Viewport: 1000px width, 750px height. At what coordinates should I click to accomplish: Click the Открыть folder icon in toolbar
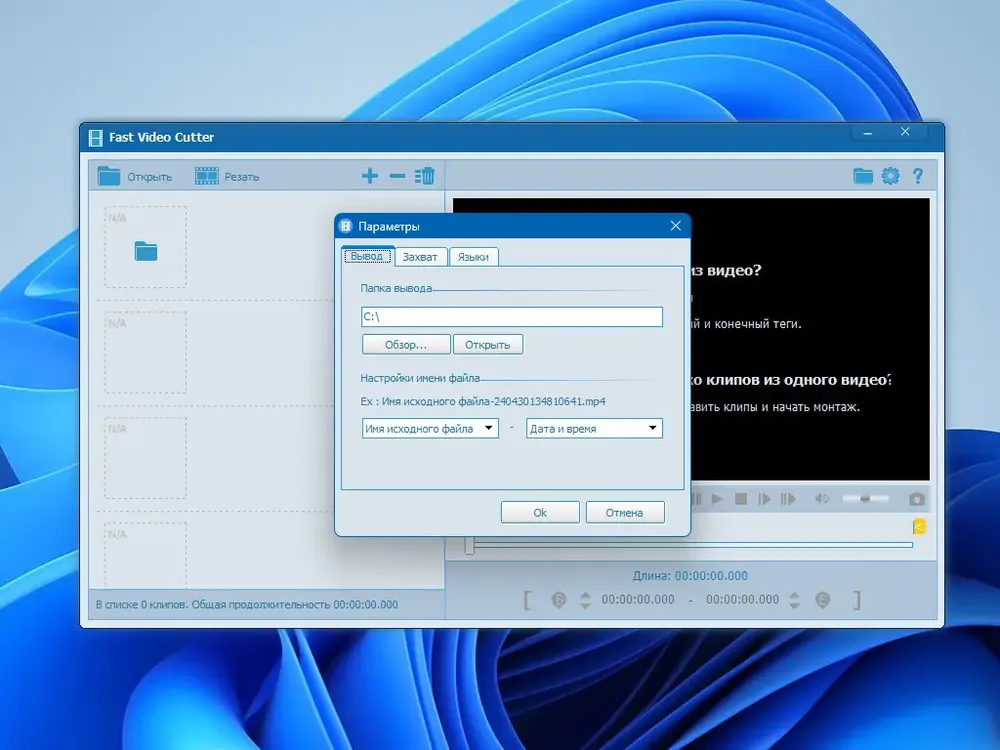(x=108, y=176)
